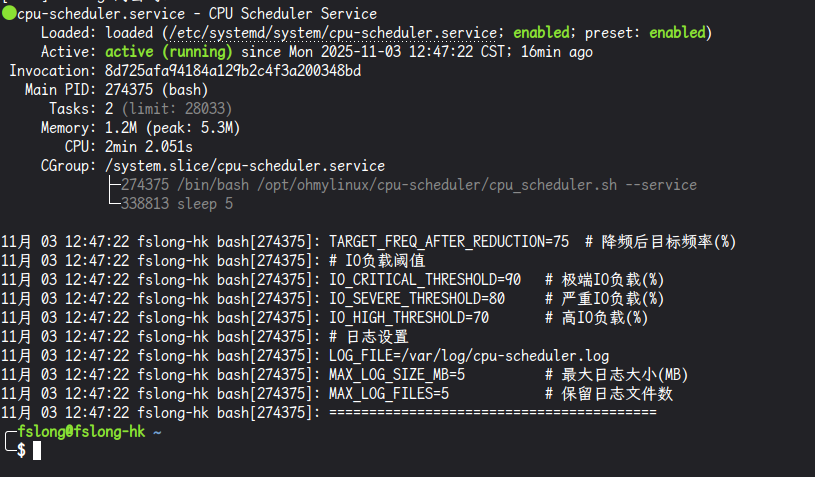Click the '# 保留日志文件数' comment
This screenshot has width=815, height=477.
(x=609, y=393)
